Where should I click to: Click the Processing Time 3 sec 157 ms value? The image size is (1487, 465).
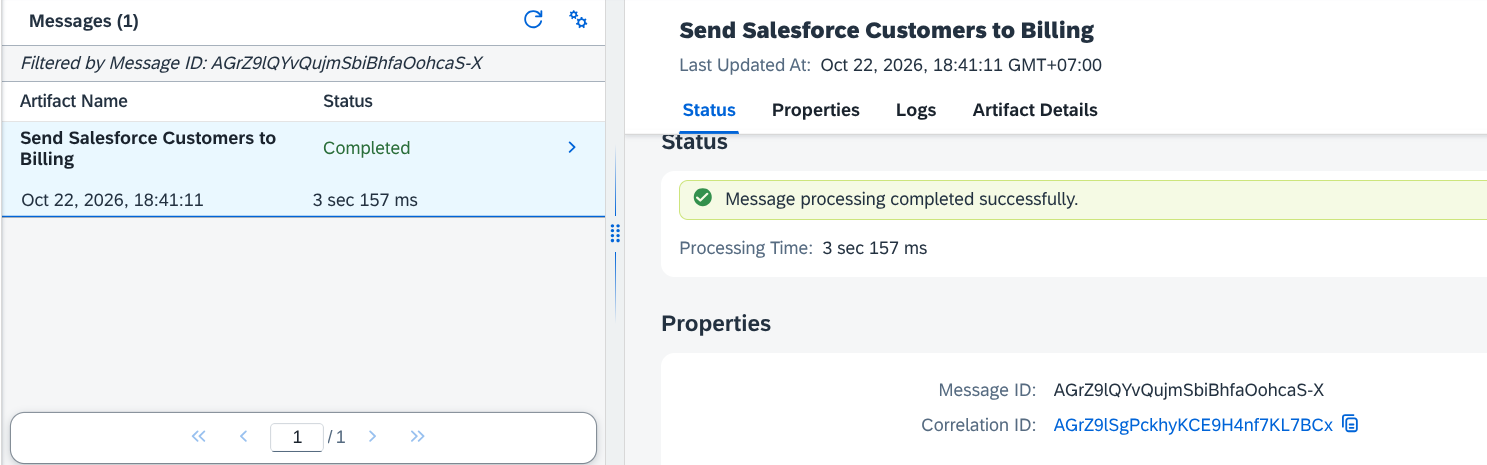(875, 248)
